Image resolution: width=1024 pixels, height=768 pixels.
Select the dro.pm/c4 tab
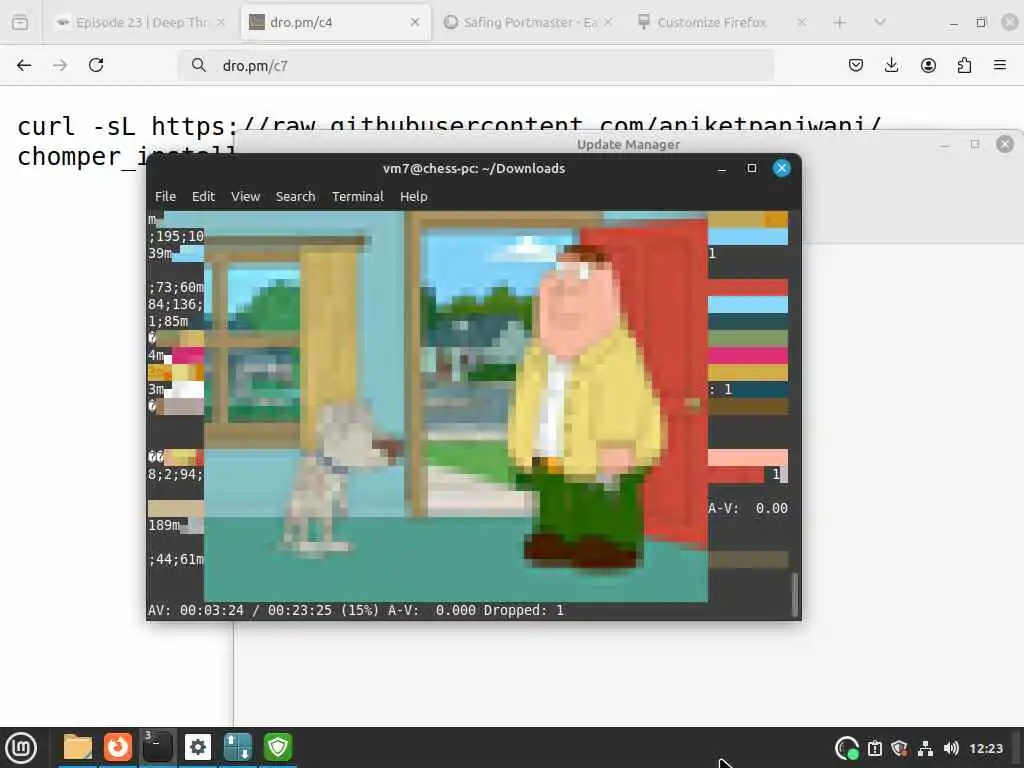click(336, 23)
